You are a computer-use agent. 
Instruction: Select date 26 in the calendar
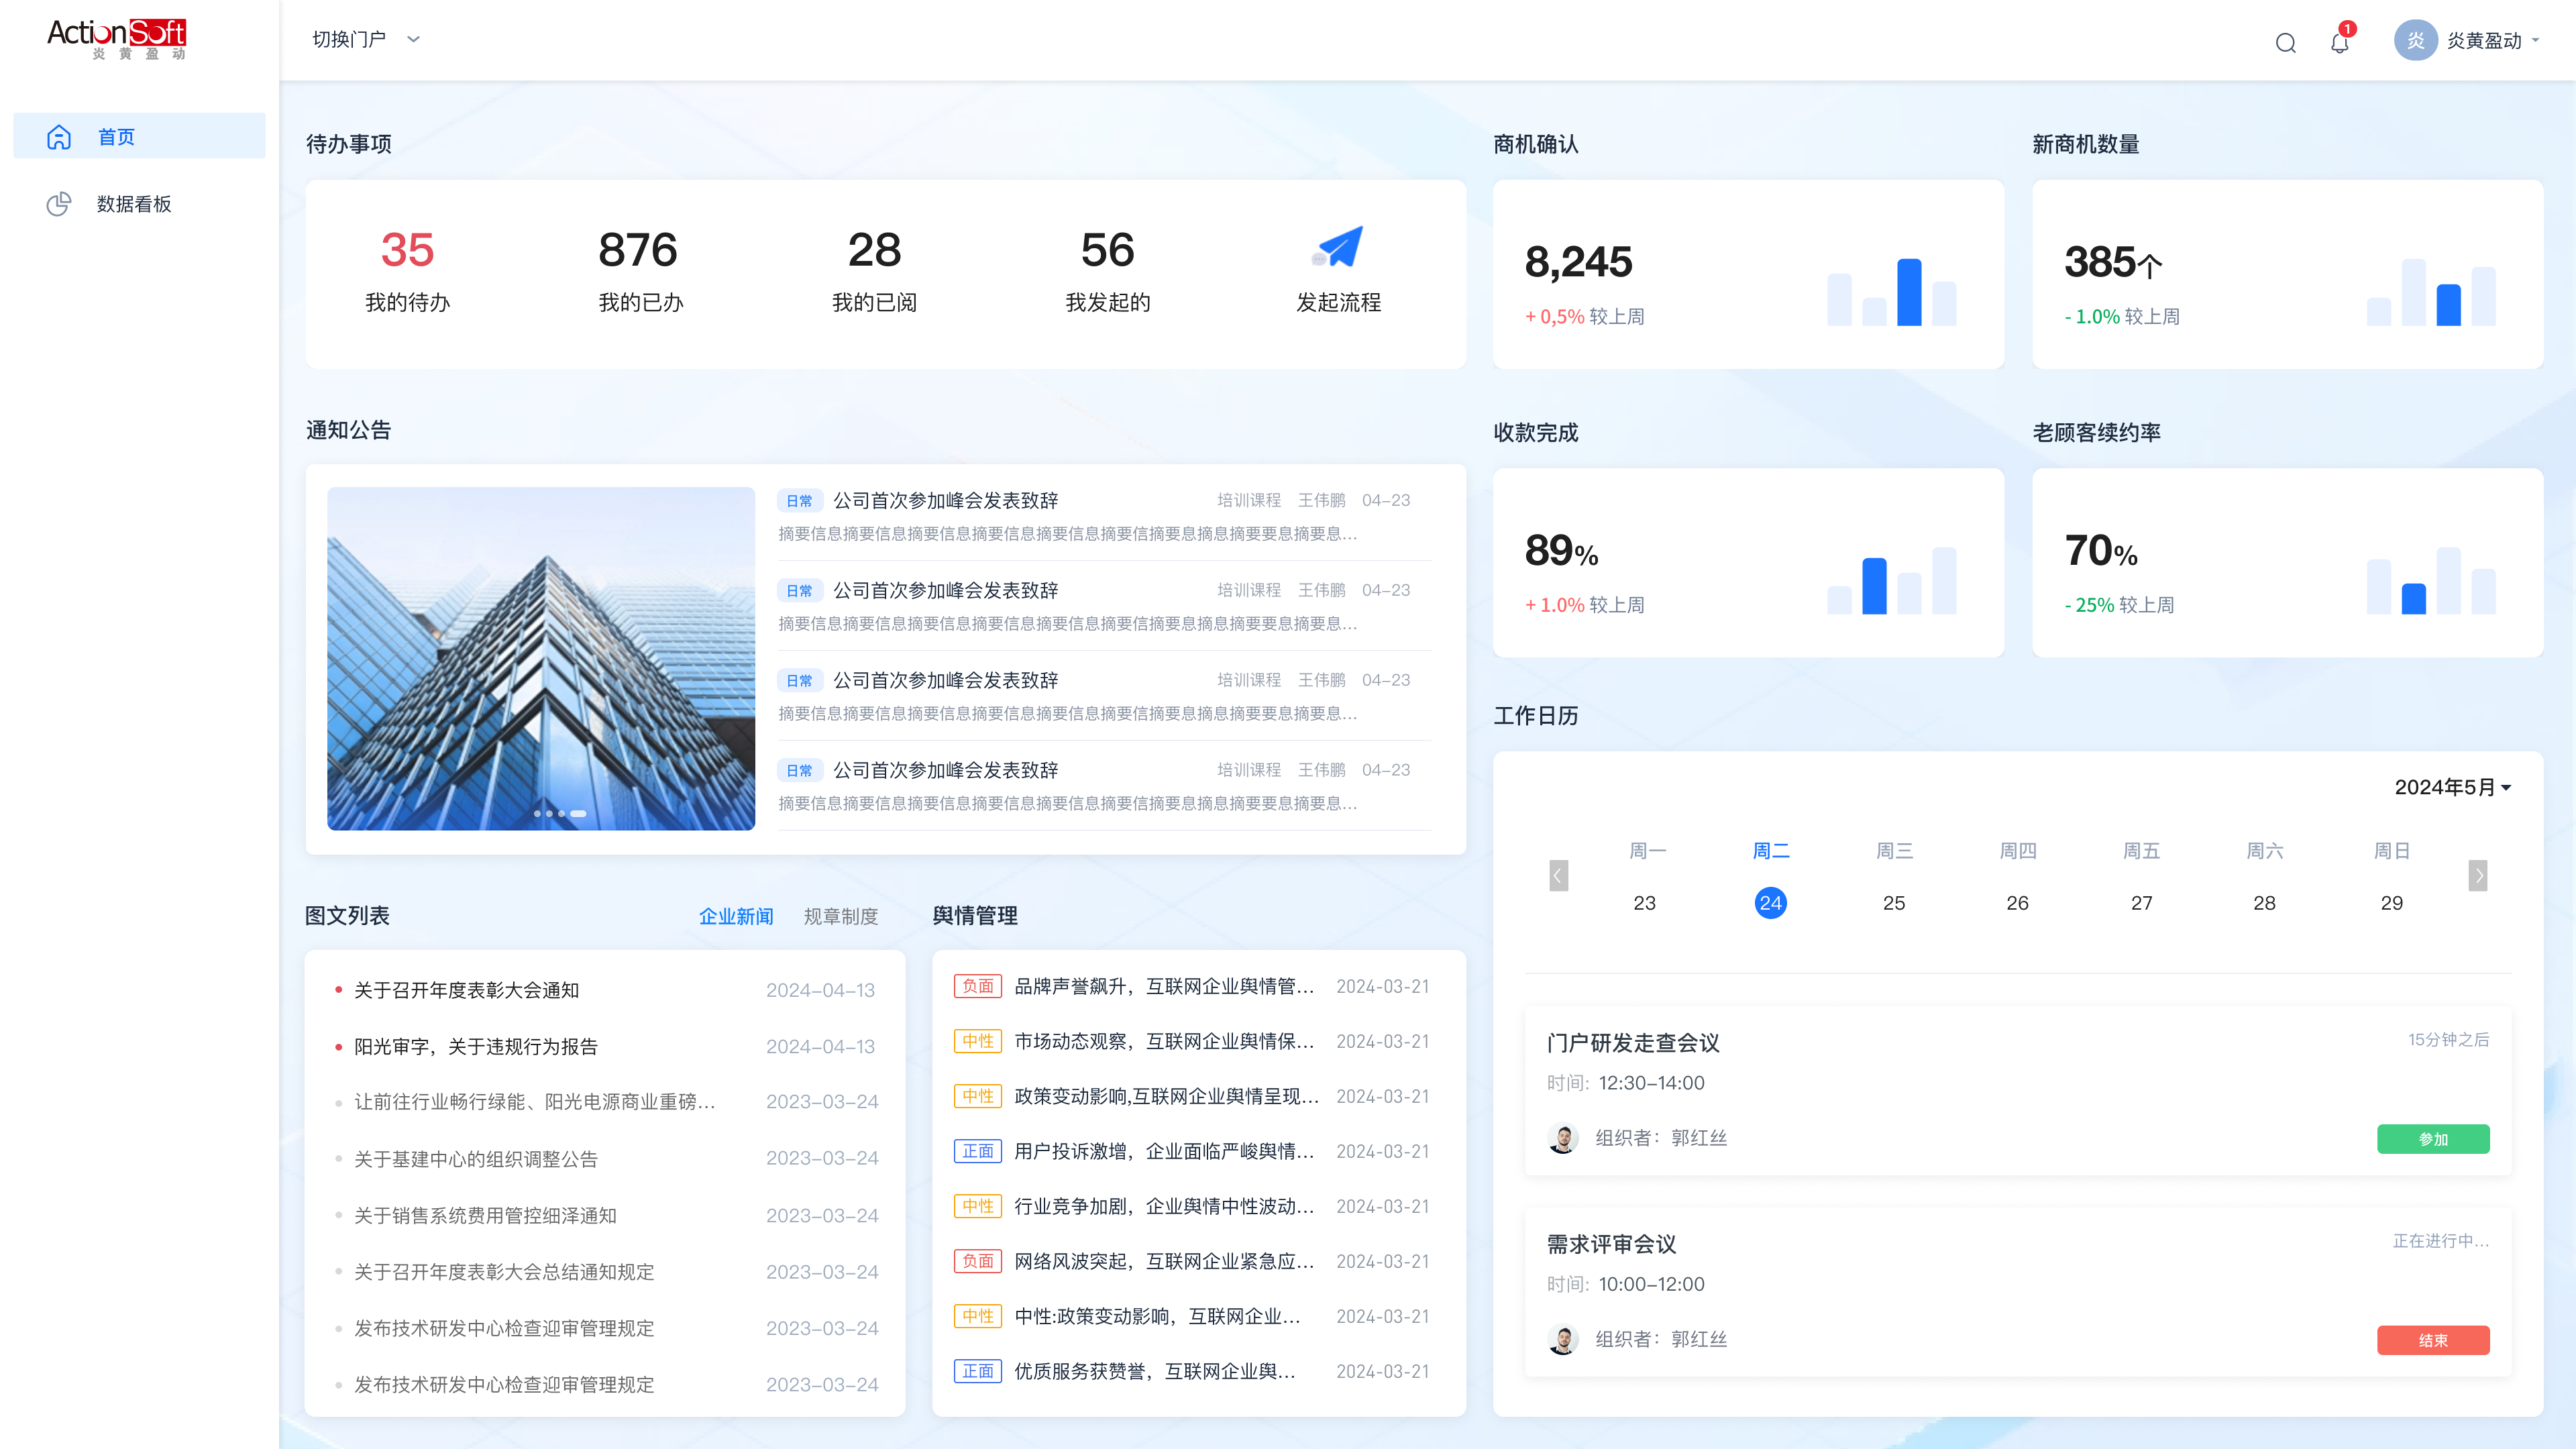click(x=2017, y=903)
